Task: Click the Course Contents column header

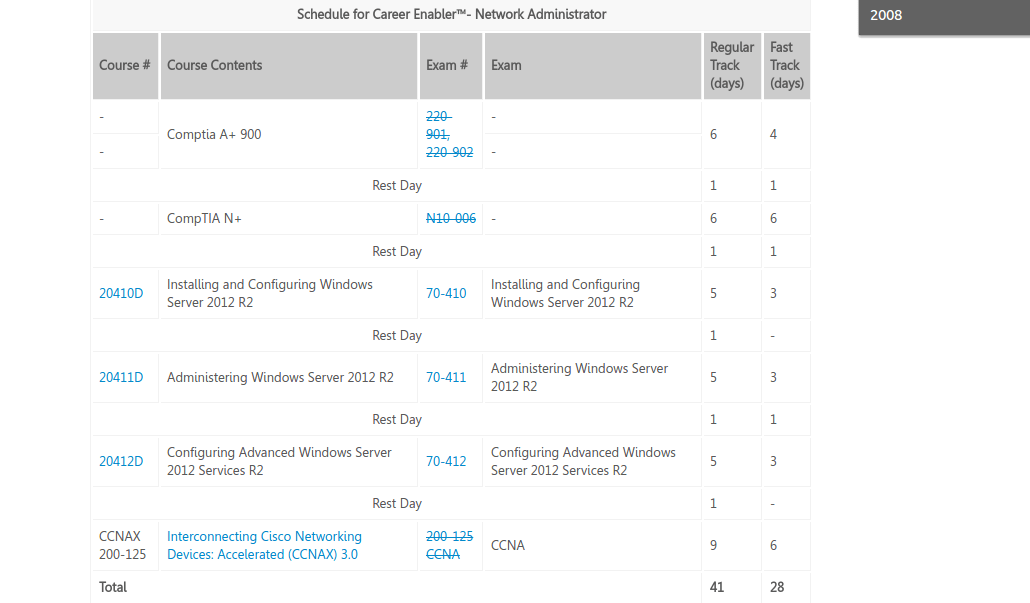Action: click(215, 66)
